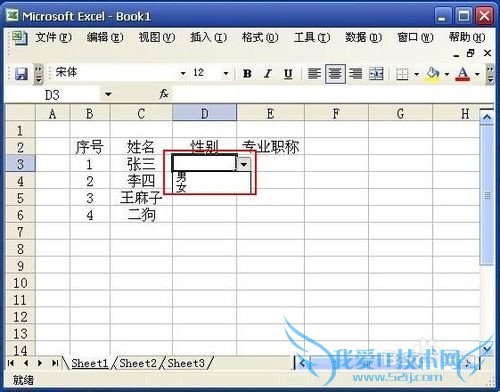Go to previous sheet navigation arrow
This screenshot has height=392, width=500.
[26, 363]
